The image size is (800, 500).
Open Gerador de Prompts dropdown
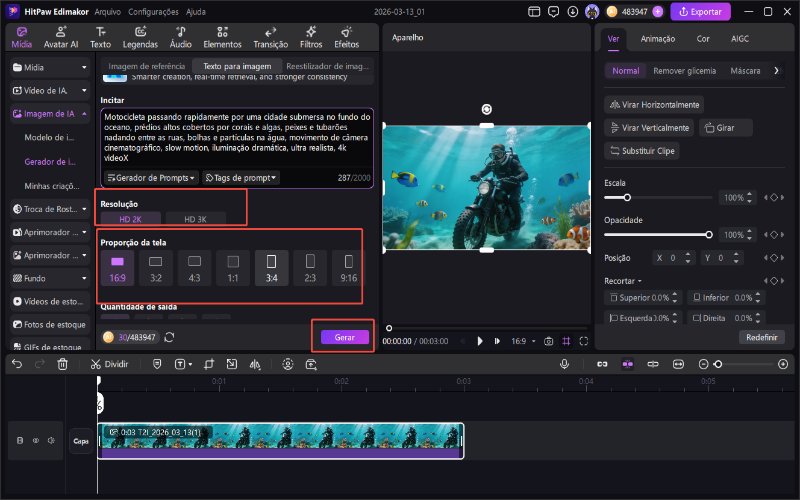[x=151, y=178]
